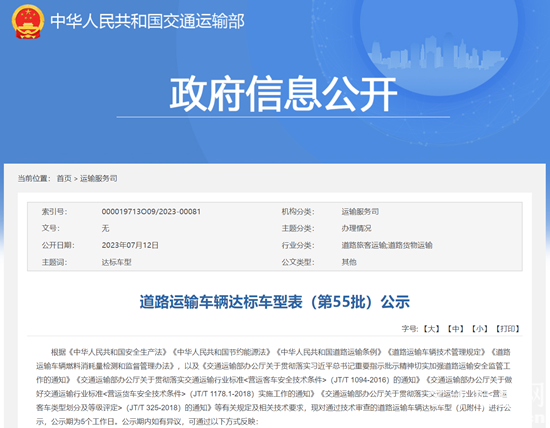
Task: Set font size to 中
Action: click(x=455, y=329)
